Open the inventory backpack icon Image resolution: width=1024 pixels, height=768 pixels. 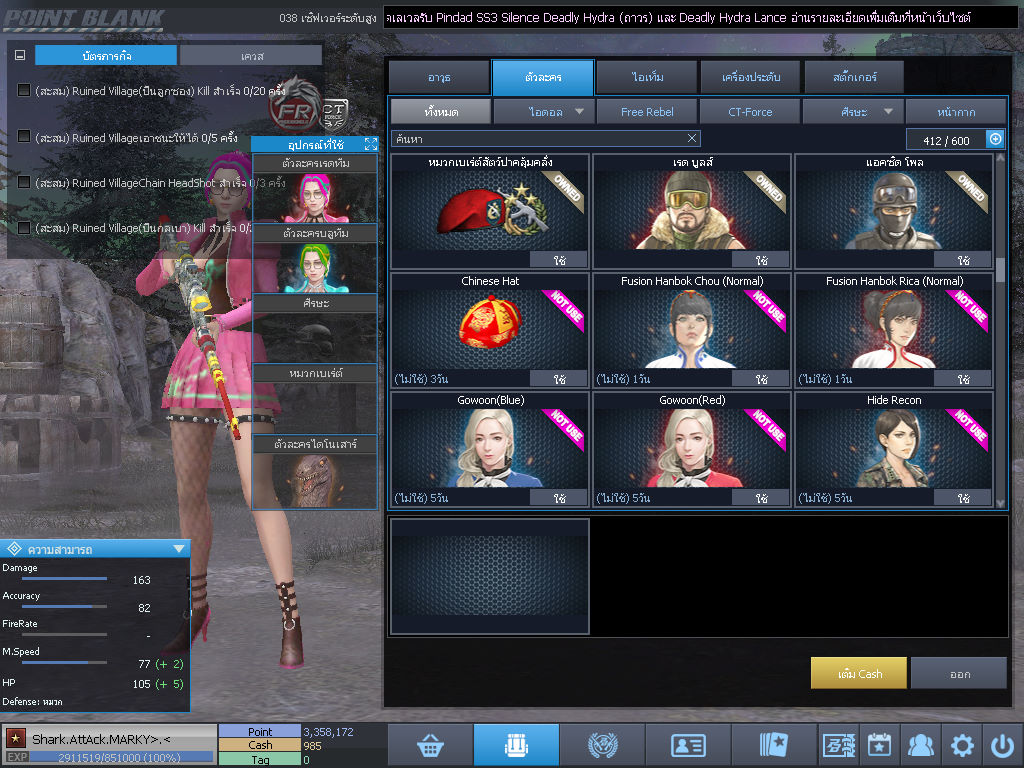point(516,744)
